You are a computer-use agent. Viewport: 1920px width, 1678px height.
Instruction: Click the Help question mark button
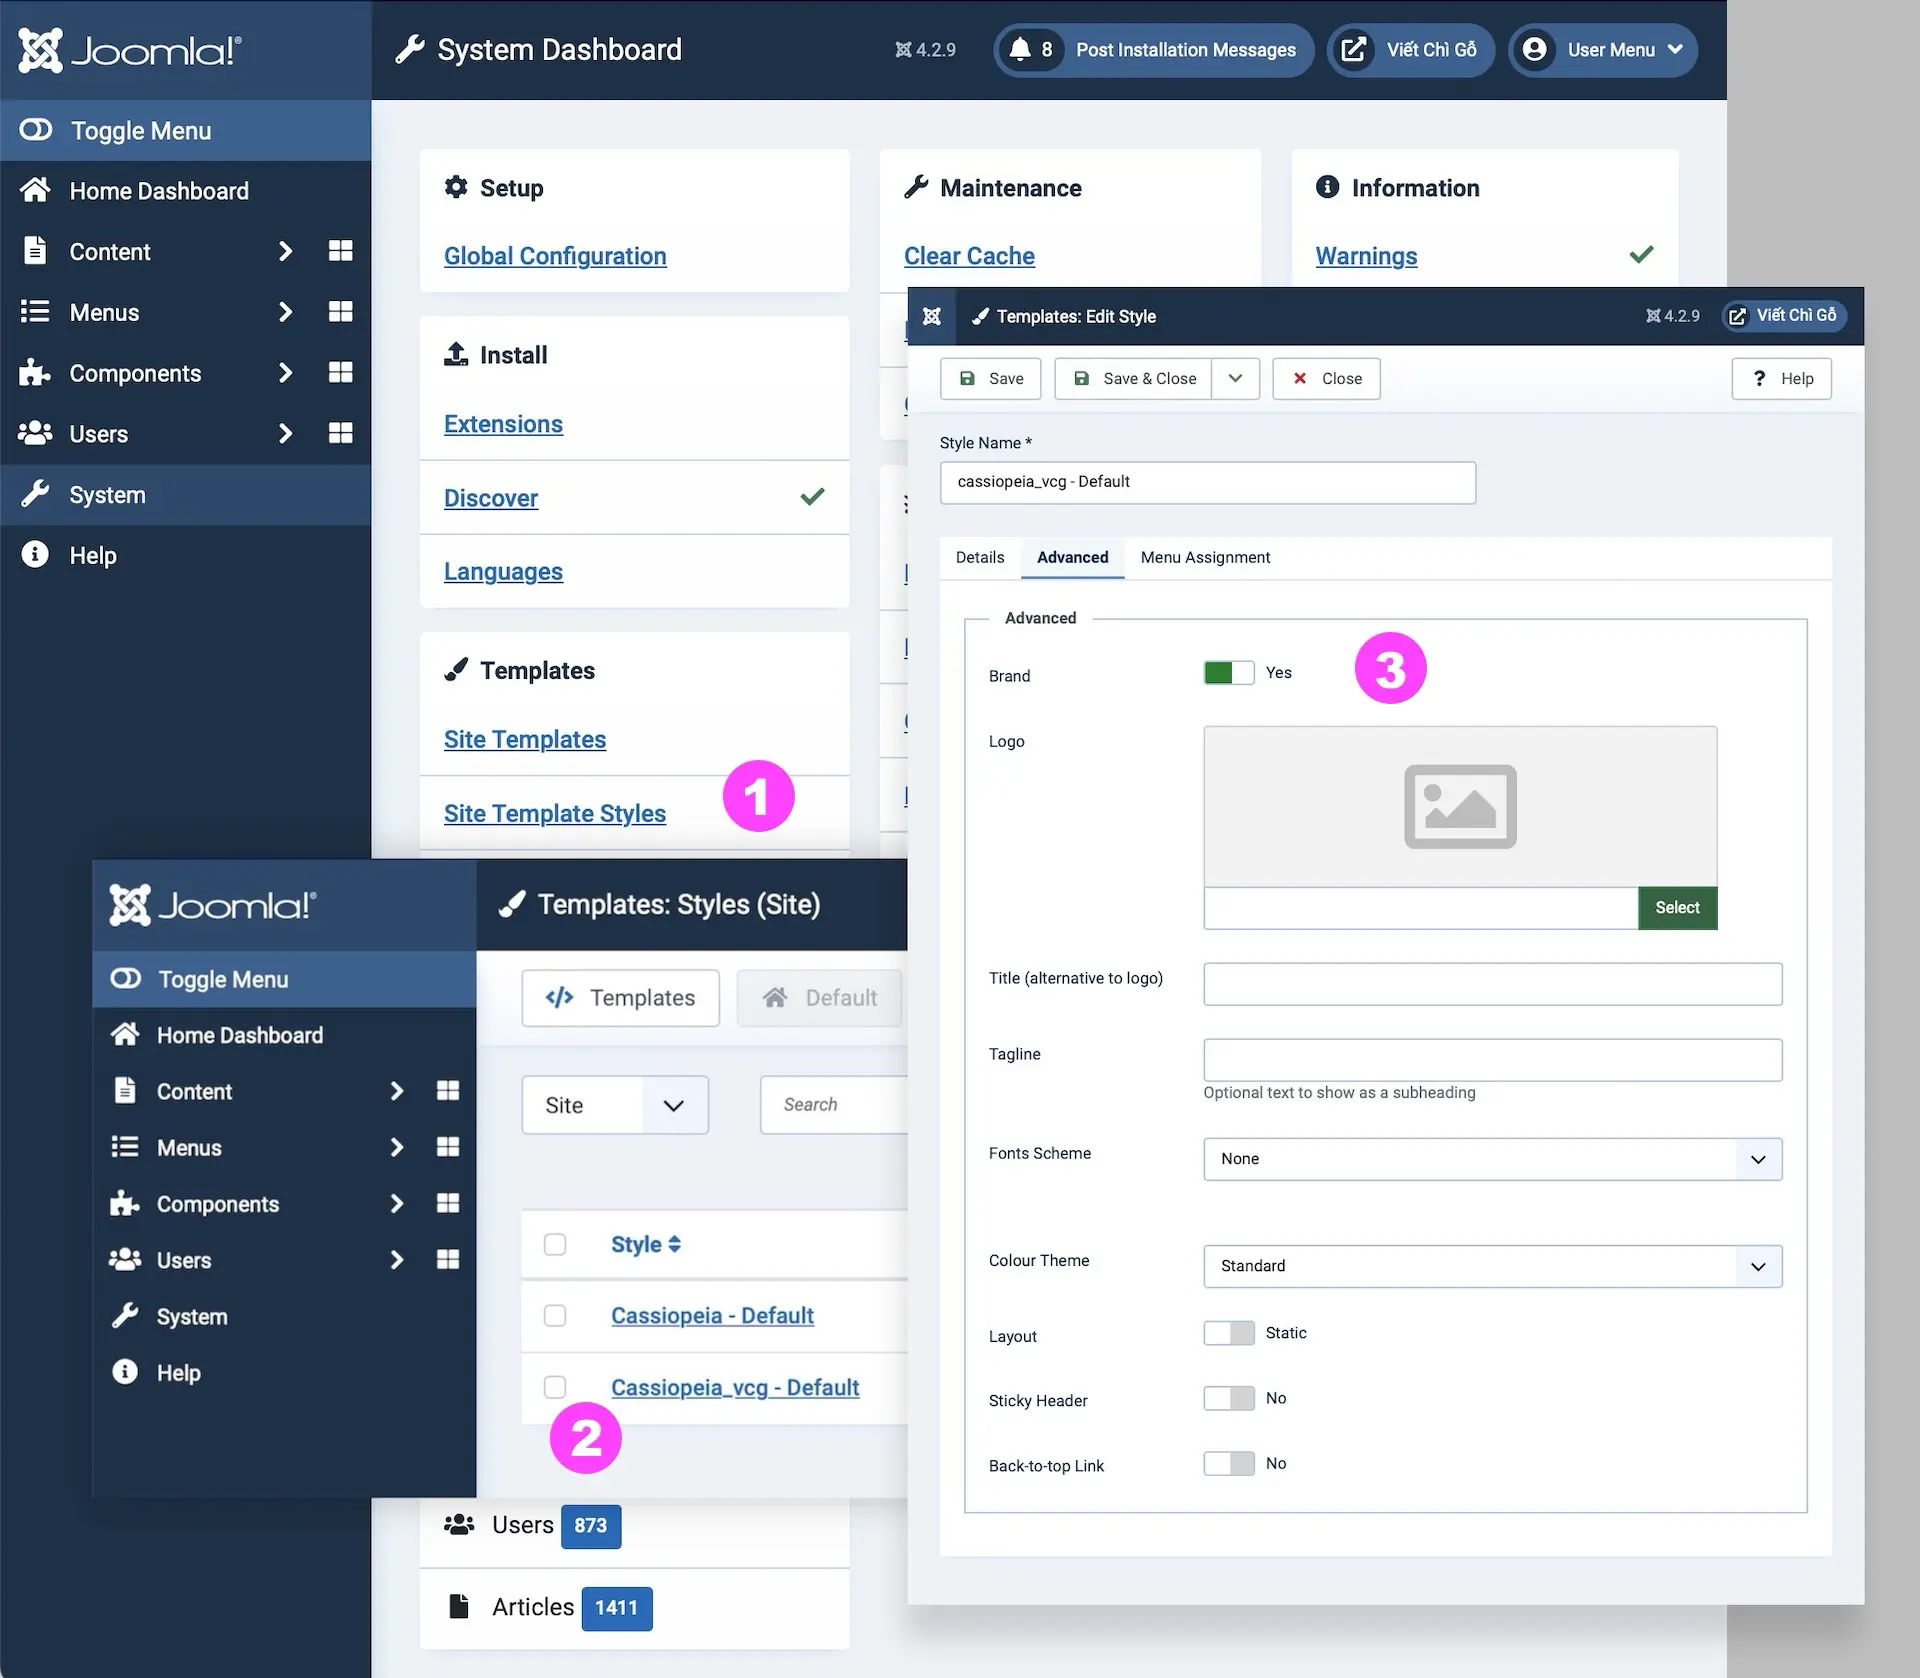click(1781, 379)
